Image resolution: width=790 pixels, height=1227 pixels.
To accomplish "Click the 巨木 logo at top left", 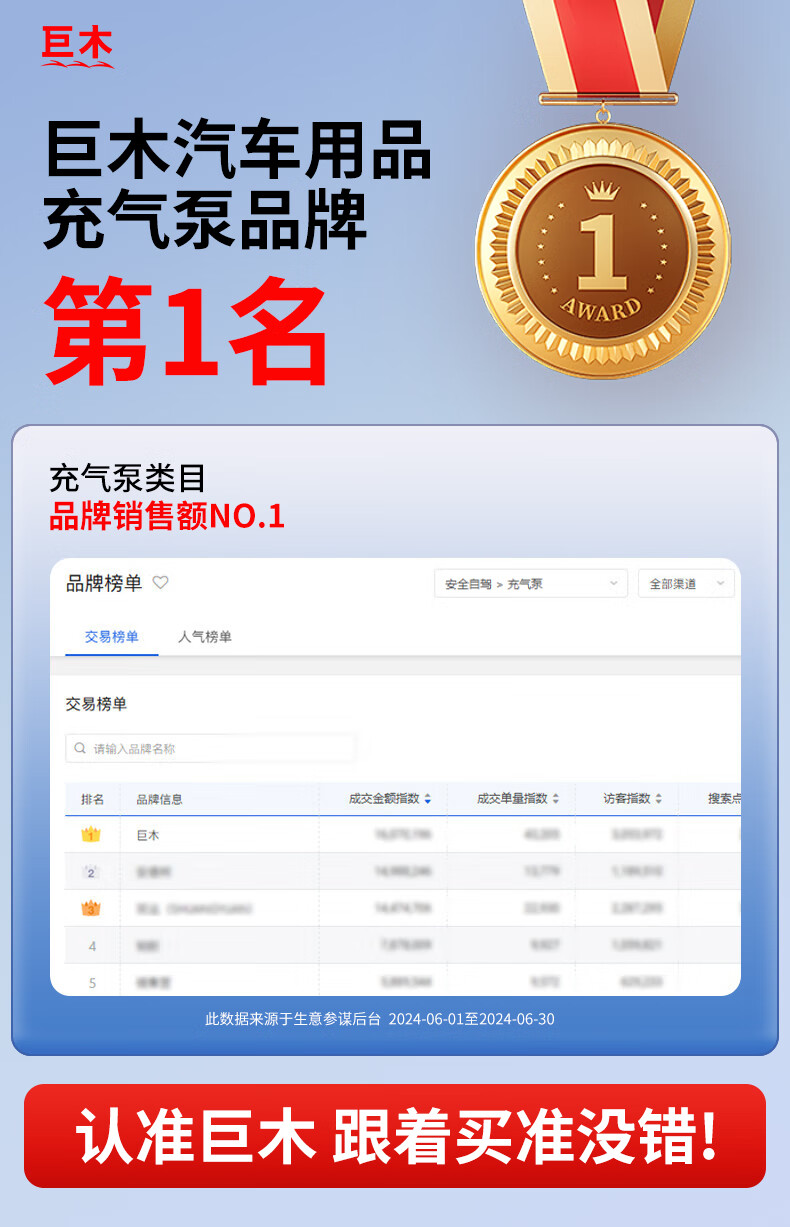I will 77,46.
